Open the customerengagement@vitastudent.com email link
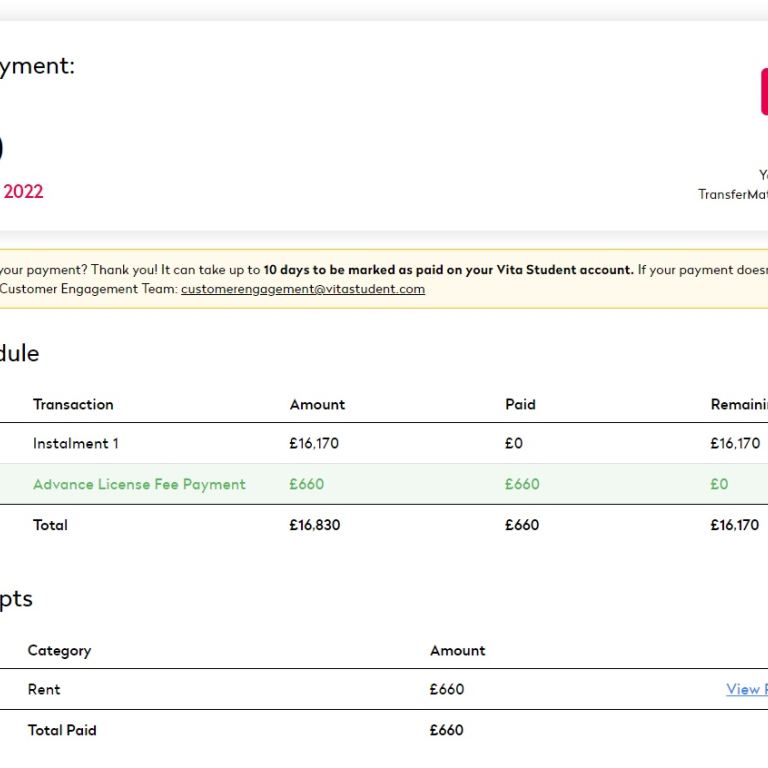 pyautogui.click(x=303, y=289)
